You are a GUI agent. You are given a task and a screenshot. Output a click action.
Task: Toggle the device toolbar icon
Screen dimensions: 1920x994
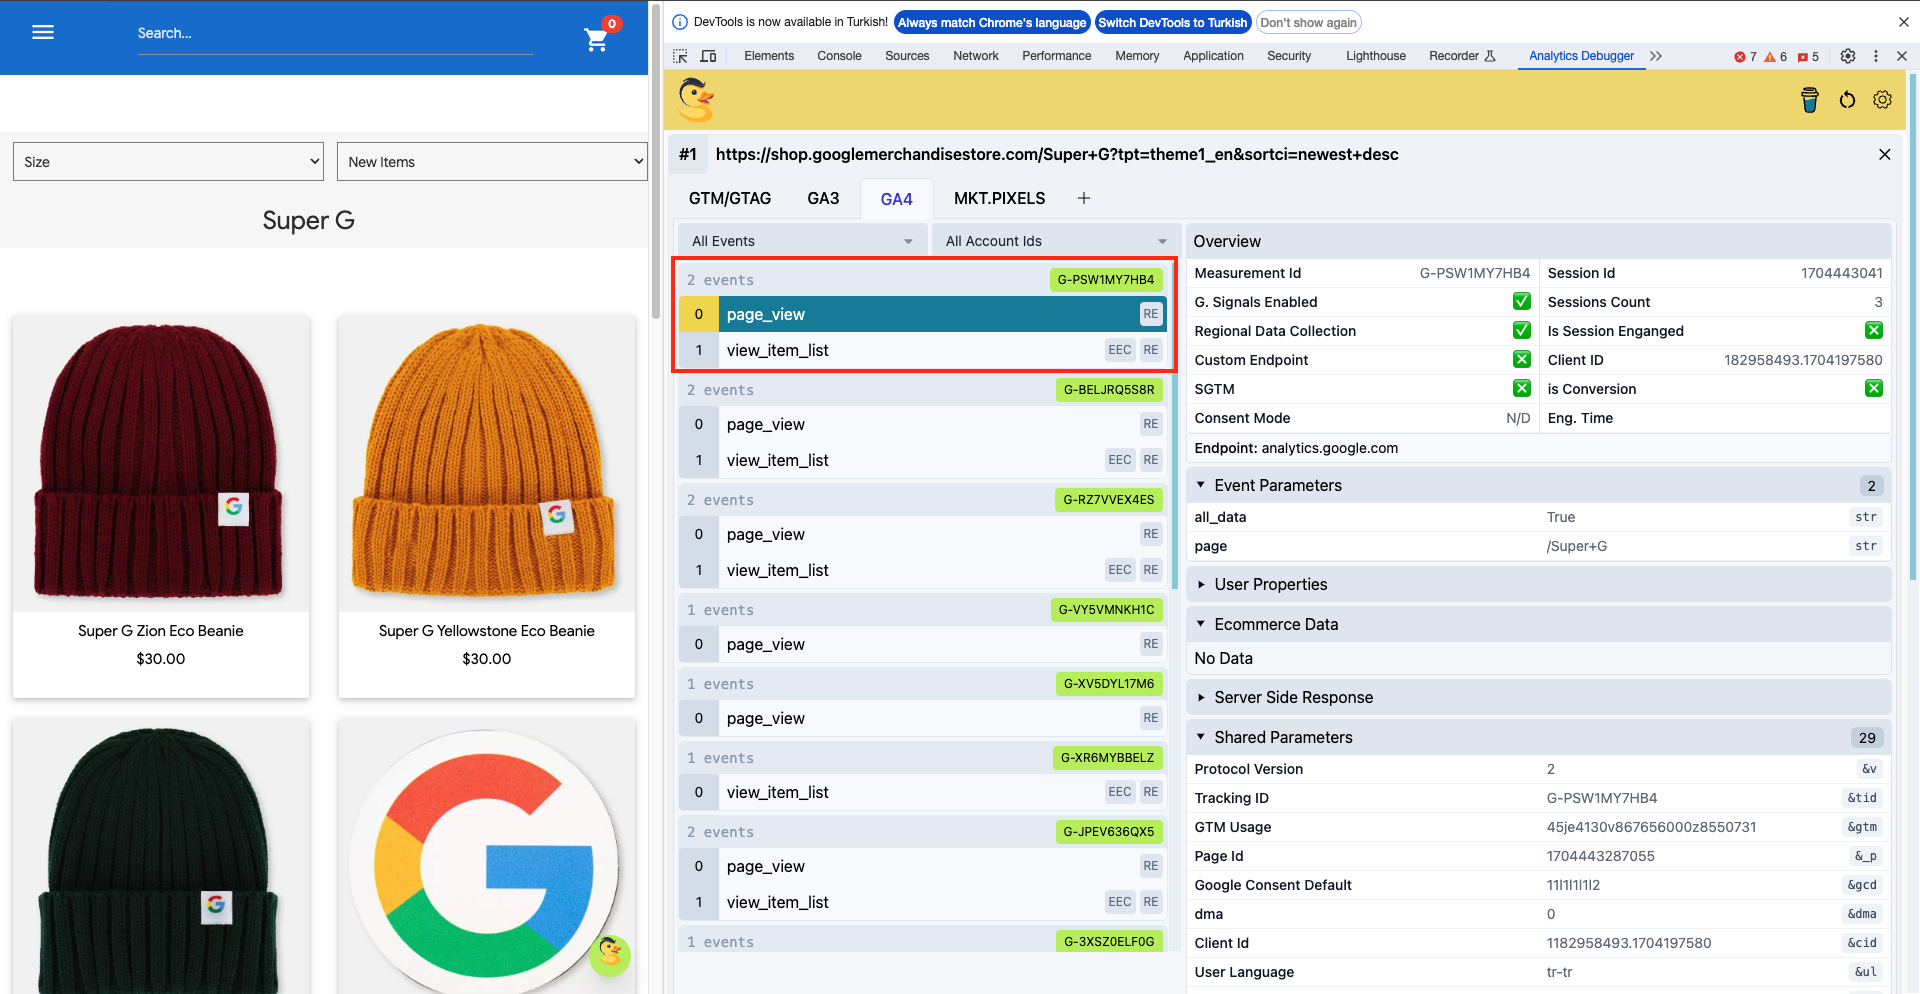coord(708,56)
